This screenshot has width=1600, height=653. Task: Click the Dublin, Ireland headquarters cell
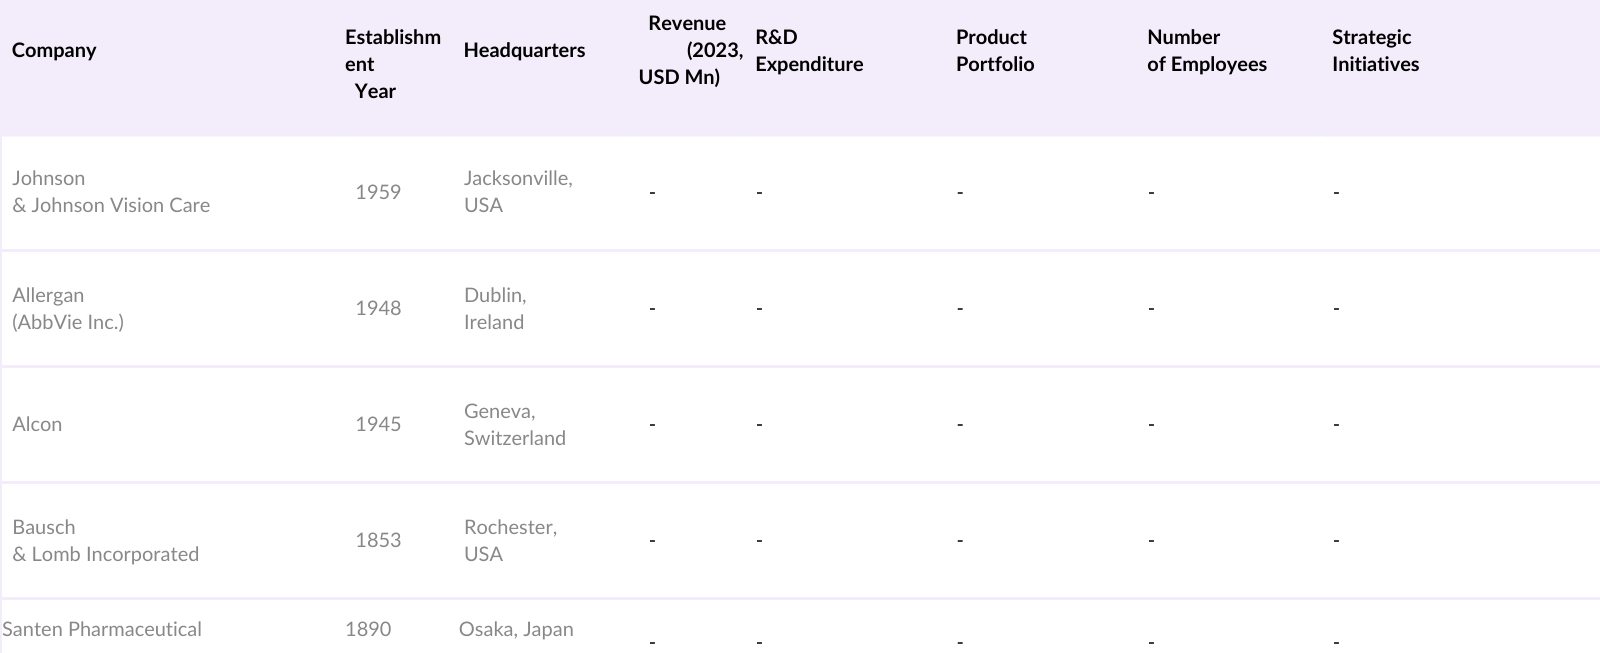coord(494,308)
